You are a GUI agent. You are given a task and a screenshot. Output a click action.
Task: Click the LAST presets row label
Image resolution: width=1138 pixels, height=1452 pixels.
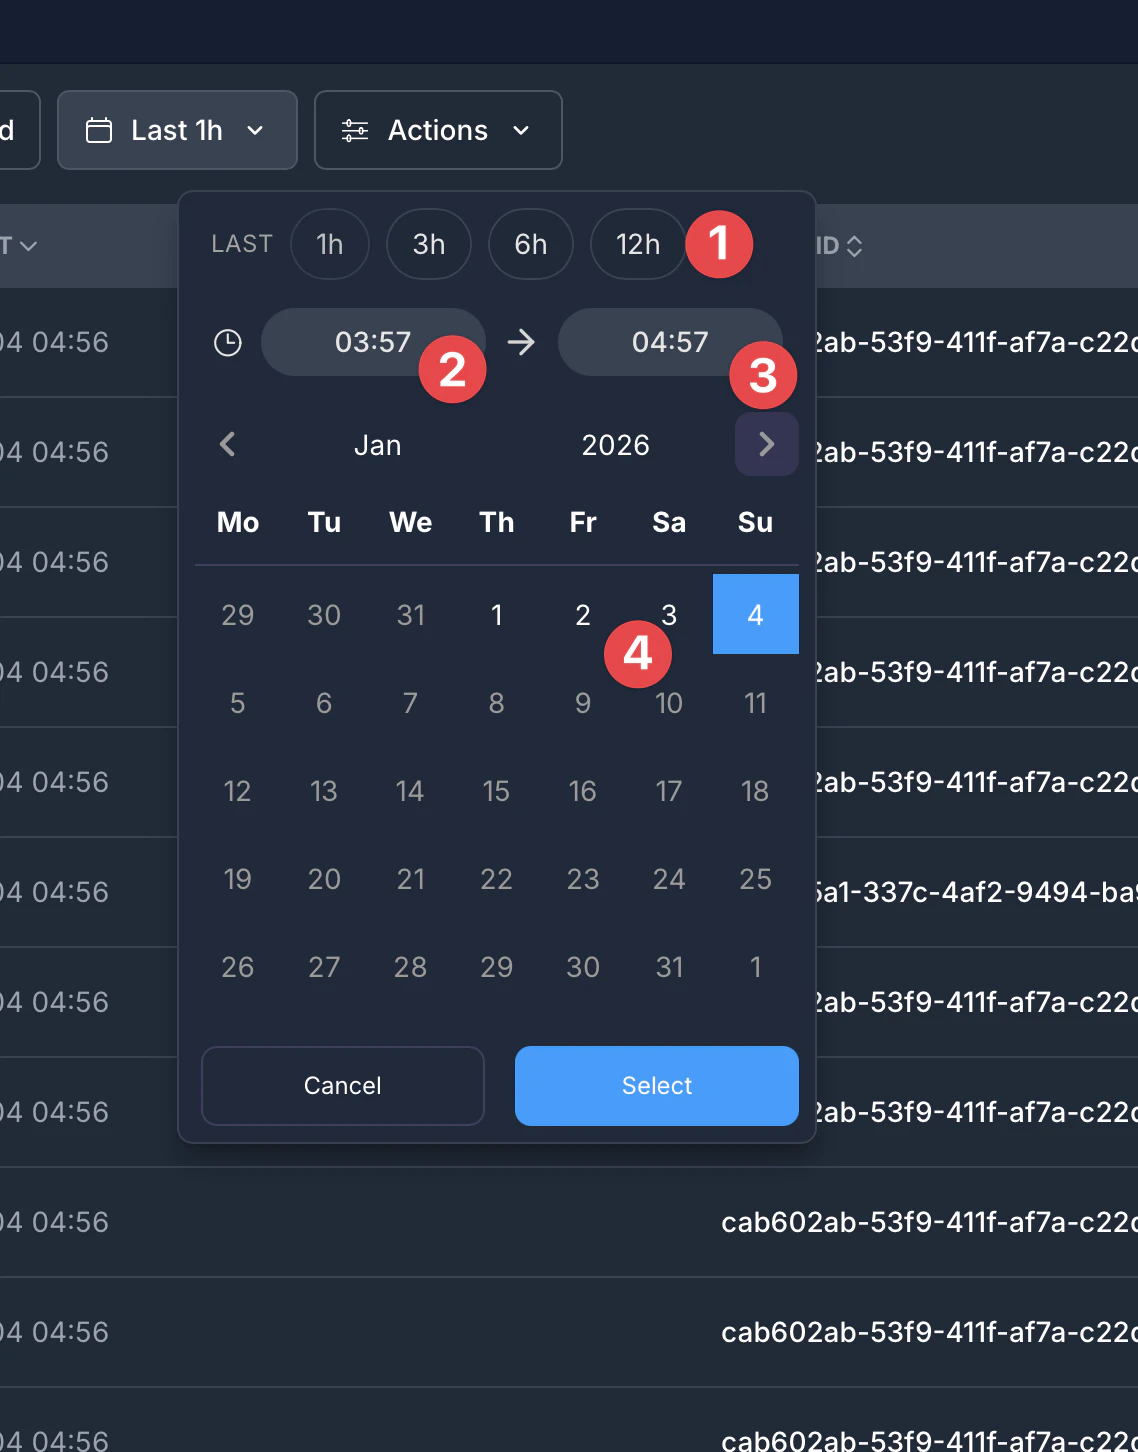click(241, 244)
